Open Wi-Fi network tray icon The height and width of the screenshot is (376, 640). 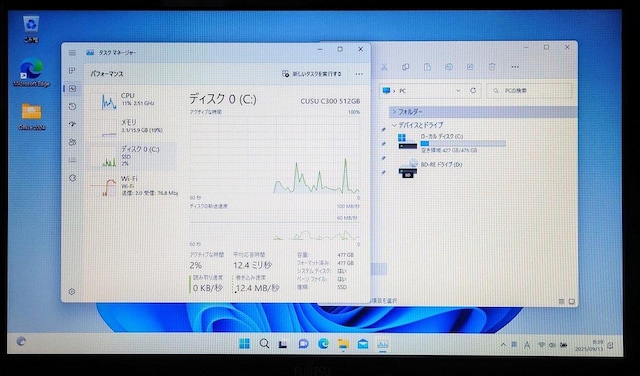pyautogui.click(x=541, y=345)
